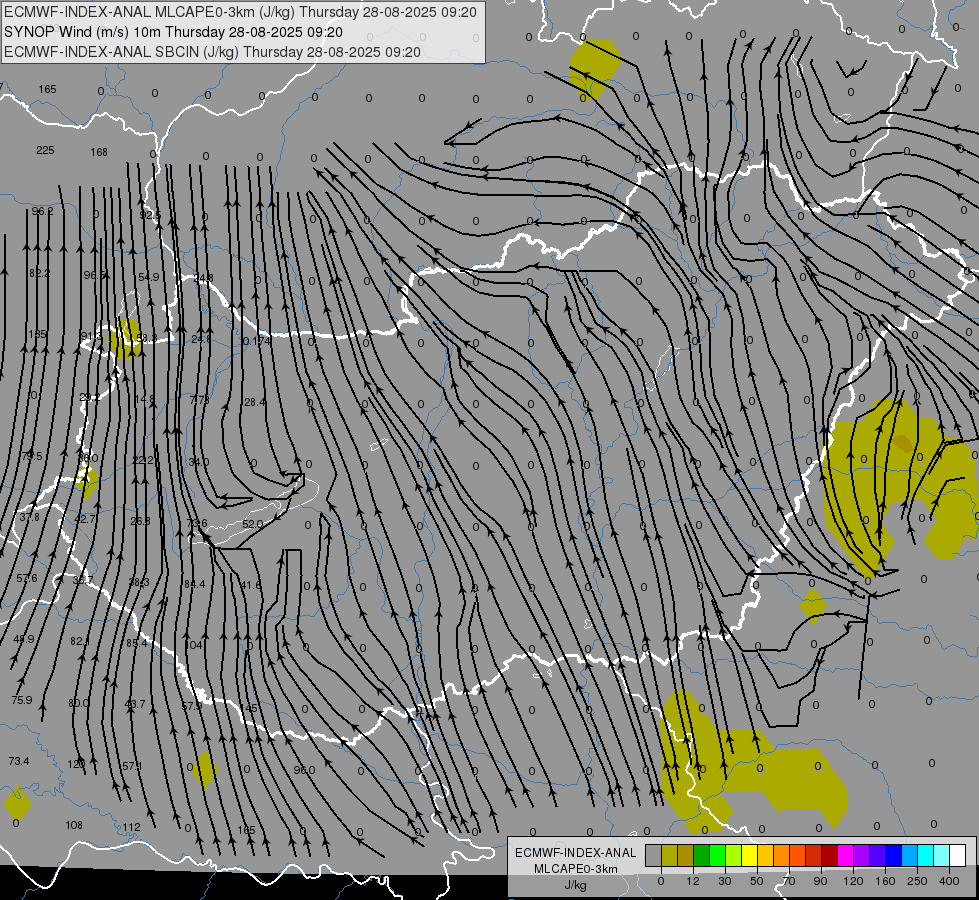Screen dimensions: 979x900
Task: Click the gray swatch in the MLCAPE legend
Action: point(654,856)
